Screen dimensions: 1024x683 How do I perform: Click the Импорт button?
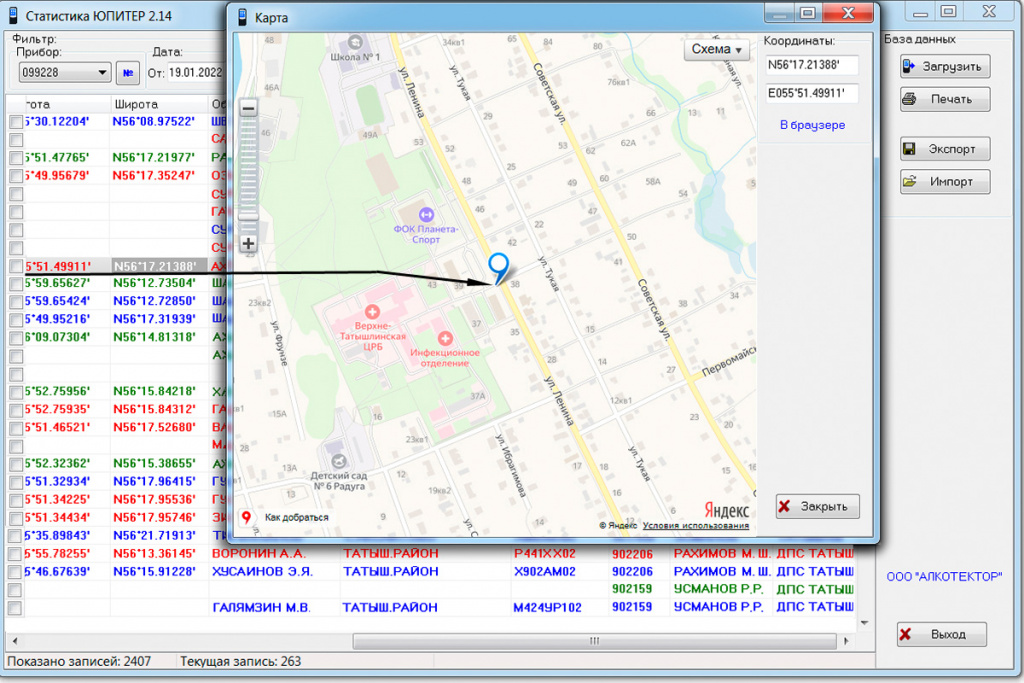[x=944, y=182]
